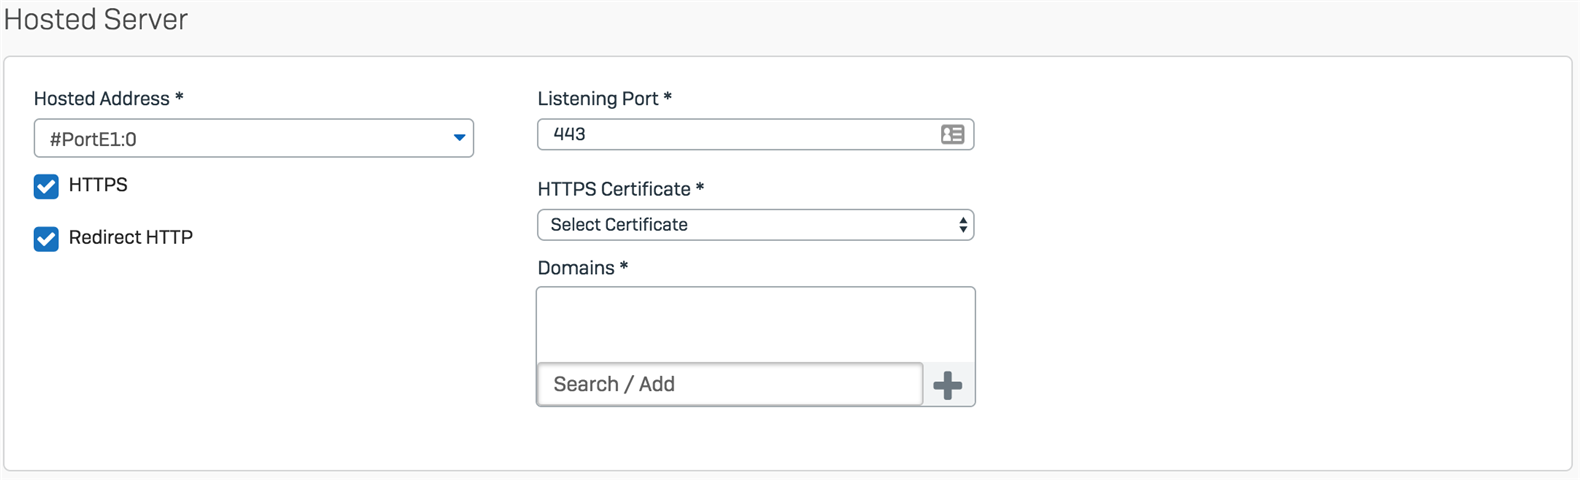1580x480 pixels.
Task: Click the Hosted Server section heading
Action: point(96,20)
